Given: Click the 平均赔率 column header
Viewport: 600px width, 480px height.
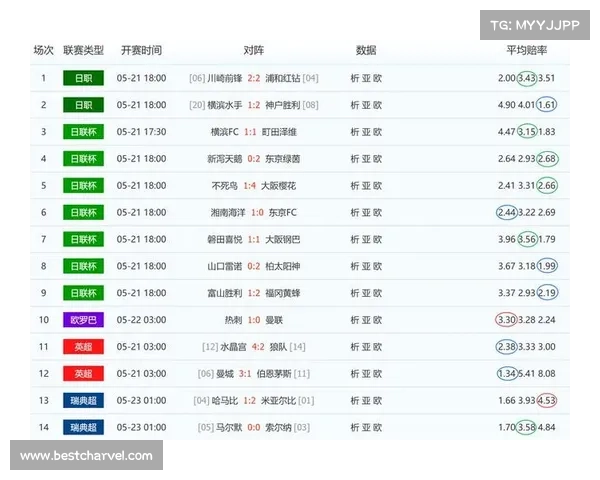Looking at the screenshot, I should pos(527,50).
